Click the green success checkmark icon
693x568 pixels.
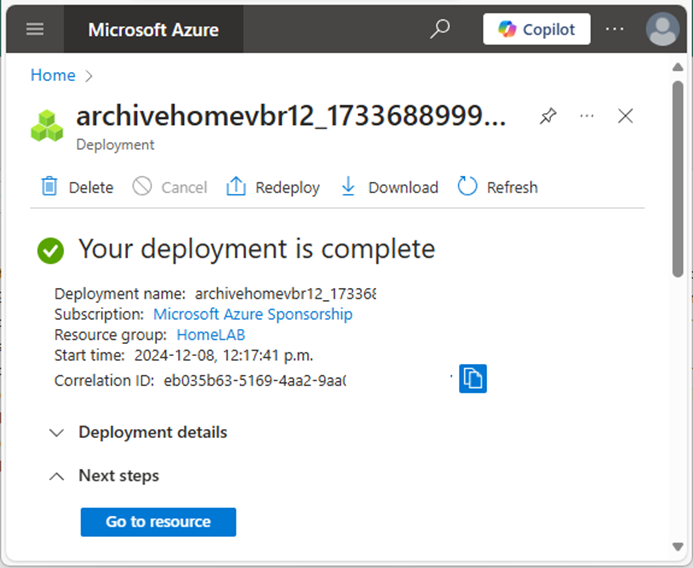[50, 251]
